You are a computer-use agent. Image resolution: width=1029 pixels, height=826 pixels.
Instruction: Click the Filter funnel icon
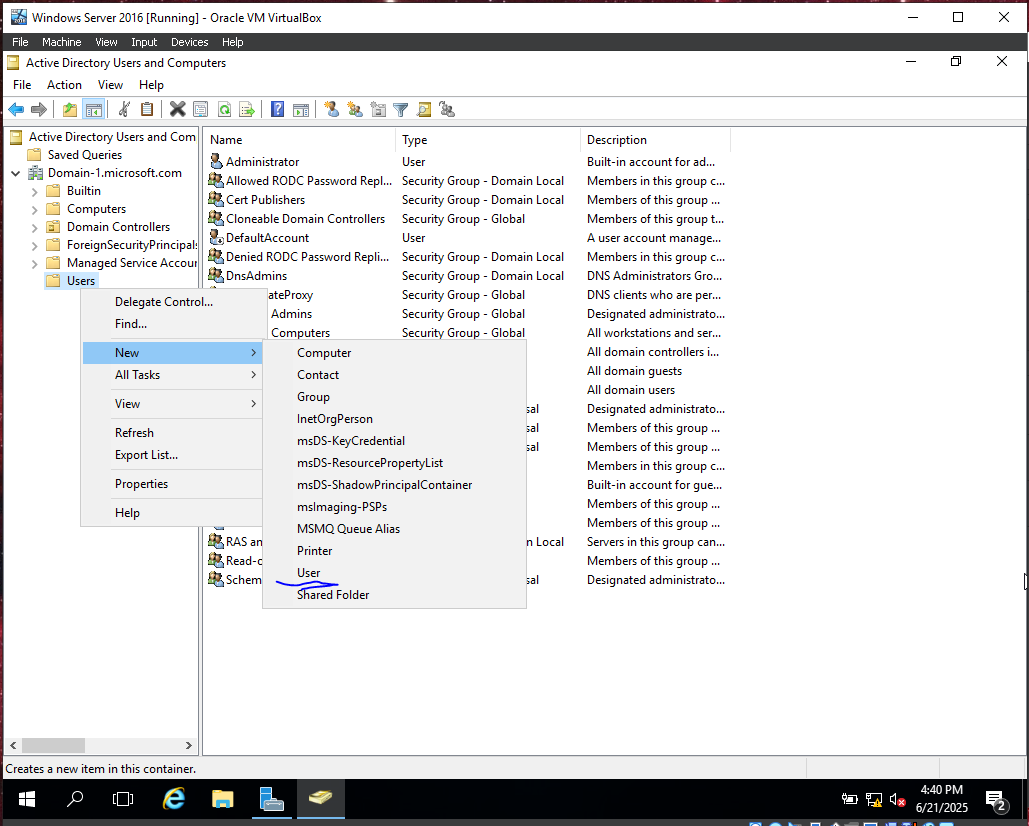click(400, 110)
